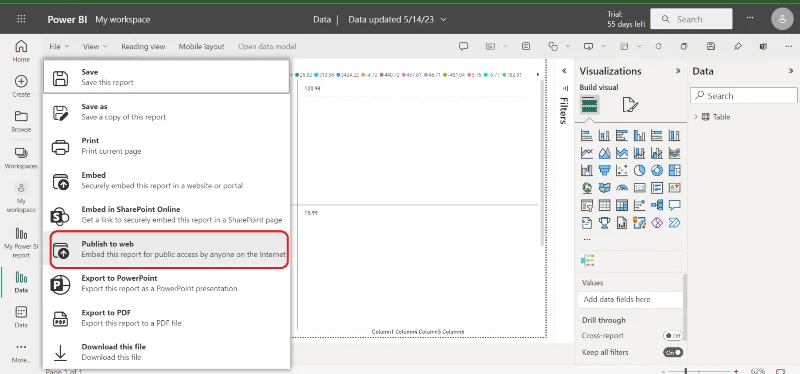Viewport: 800px width, 374px height.
Task: Collapse the Data pane chevron
Action: [791, 71]
